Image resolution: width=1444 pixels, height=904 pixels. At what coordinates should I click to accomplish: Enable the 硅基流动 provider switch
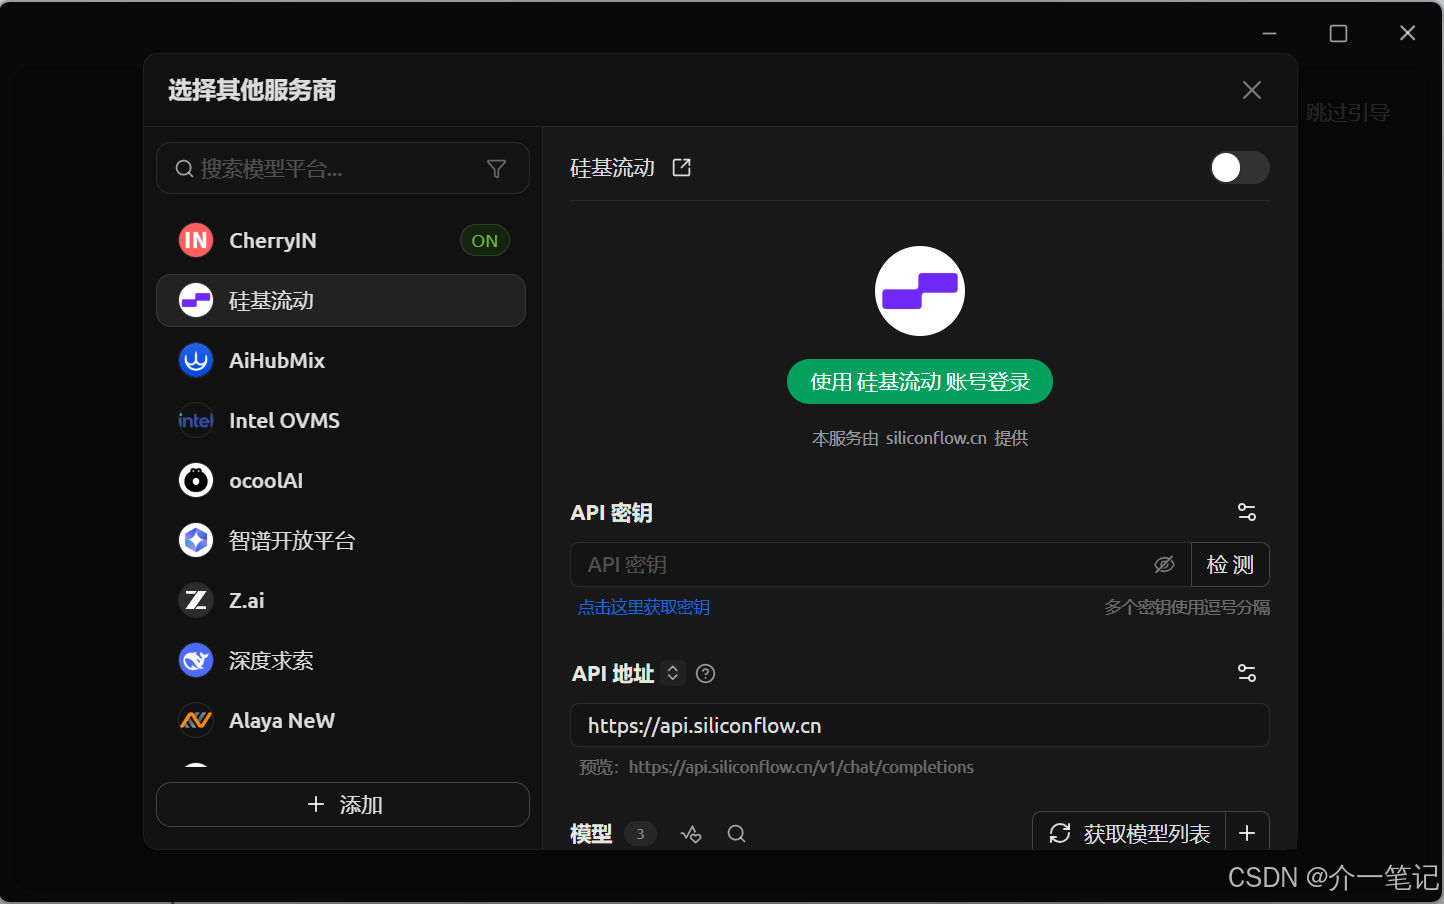point(1239,167)
